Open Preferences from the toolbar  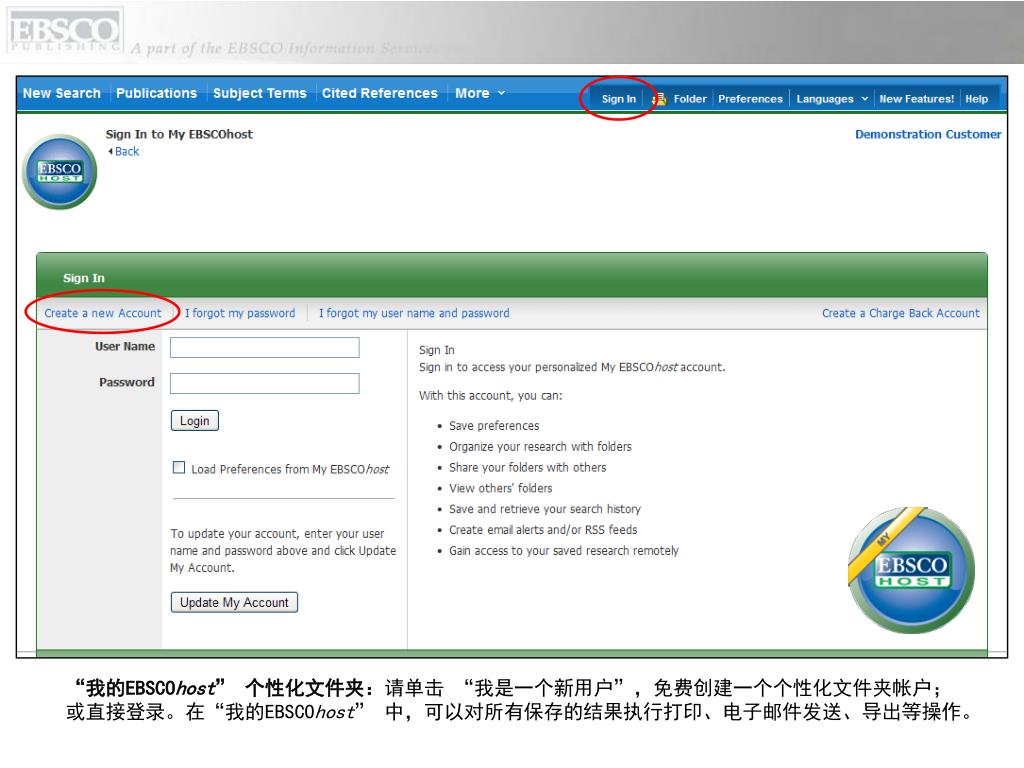coord(750,99)
